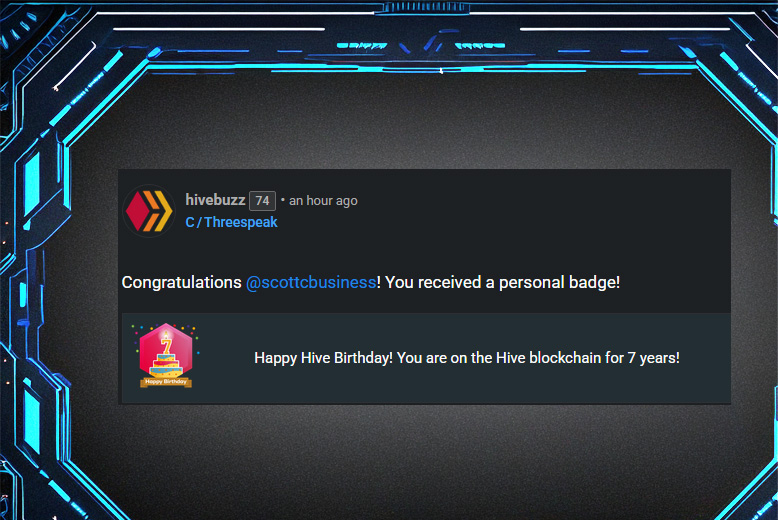
Task: Click the reputation score 74 badge
Action: pyautogui.click(x=262, y=200)
